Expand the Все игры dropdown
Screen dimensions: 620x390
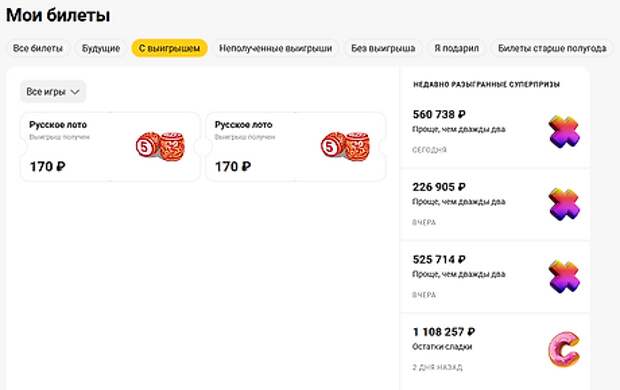coord(53,92)
